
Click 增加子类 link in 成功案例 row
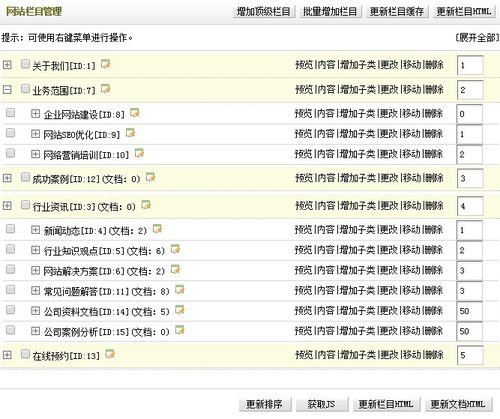[358, 178]
